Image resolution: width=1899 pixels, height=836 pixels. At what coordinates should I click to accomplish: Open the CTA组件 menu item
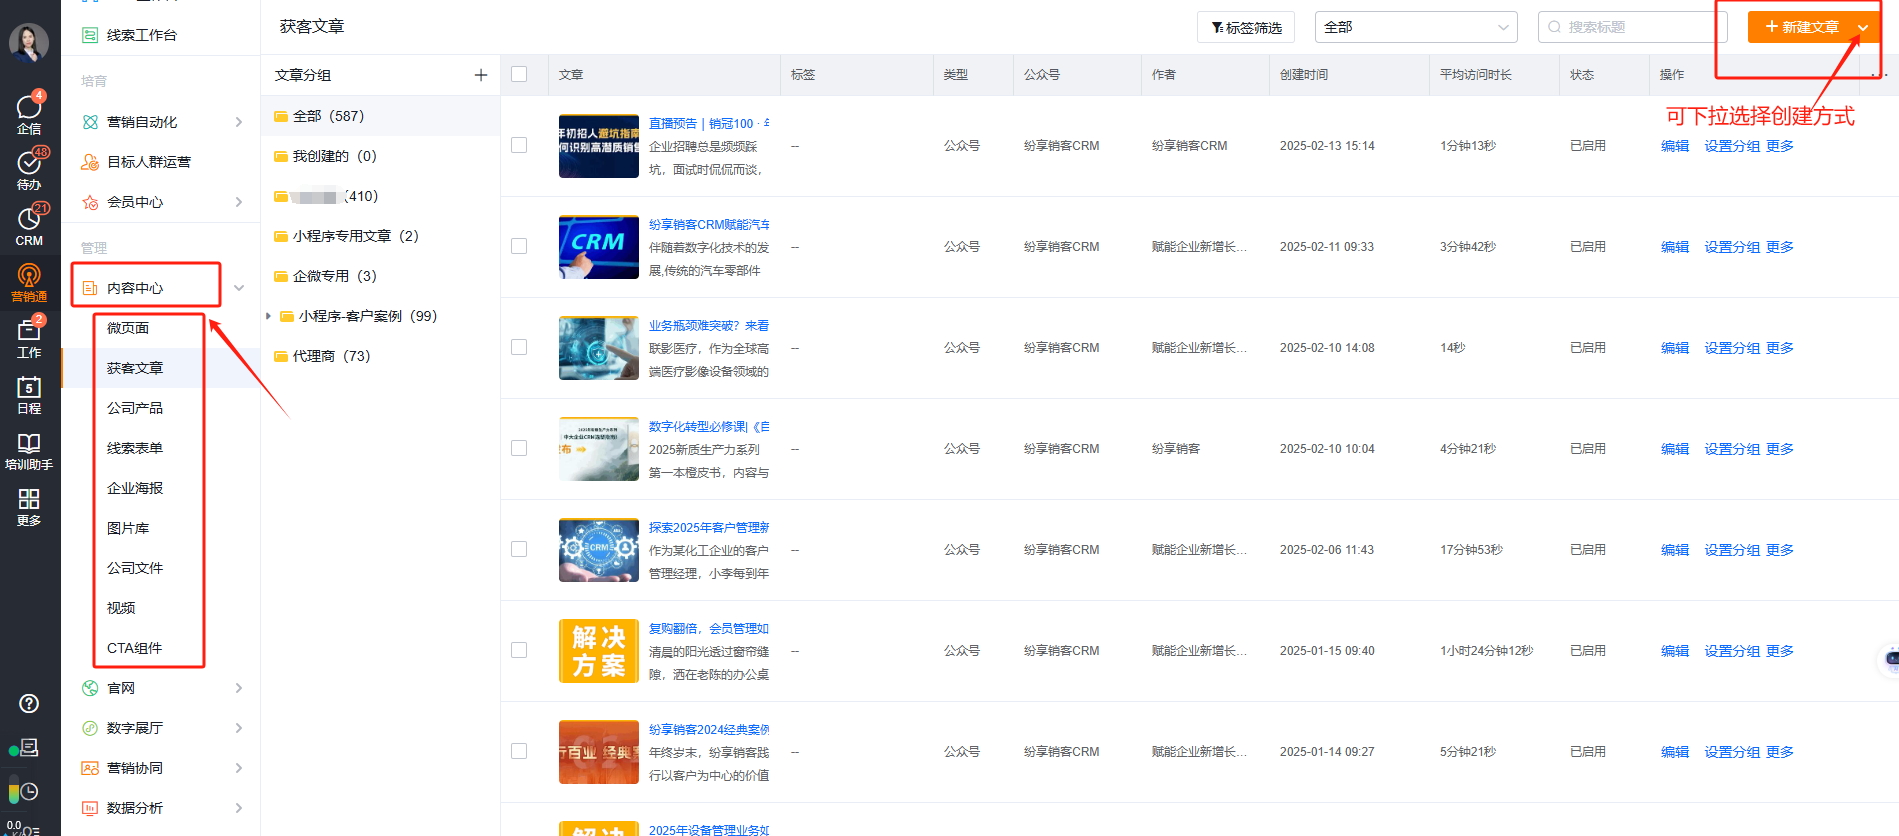click(x=135, y=648)
